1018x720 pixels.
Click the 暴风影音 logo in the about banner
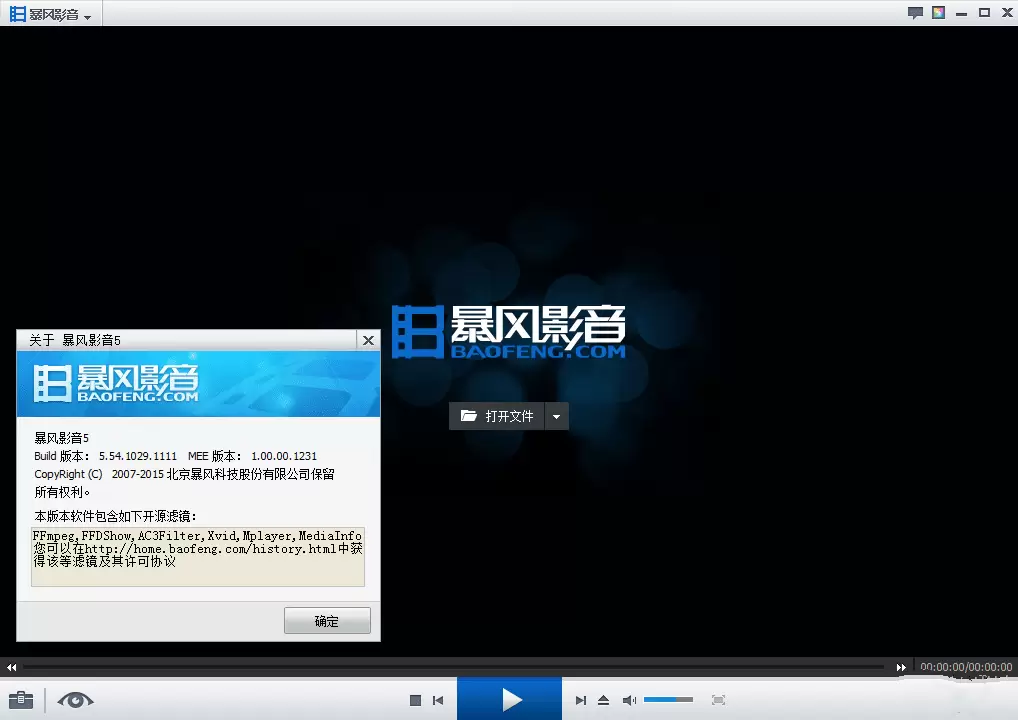pyautogui.click(x=116, y=383)
